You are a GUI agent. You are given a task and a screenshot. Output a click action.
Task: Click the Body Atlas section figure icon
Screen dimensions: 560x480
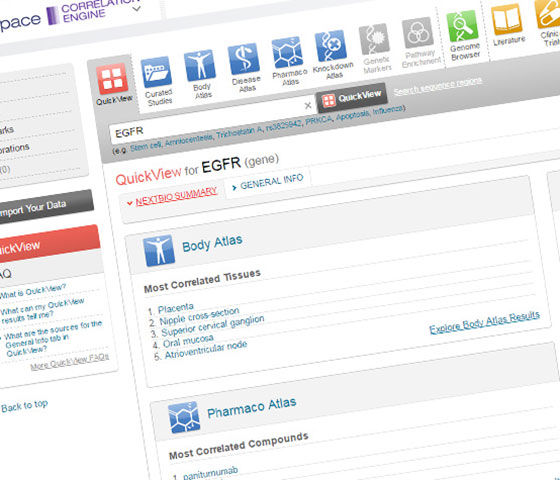coord(159,251)
